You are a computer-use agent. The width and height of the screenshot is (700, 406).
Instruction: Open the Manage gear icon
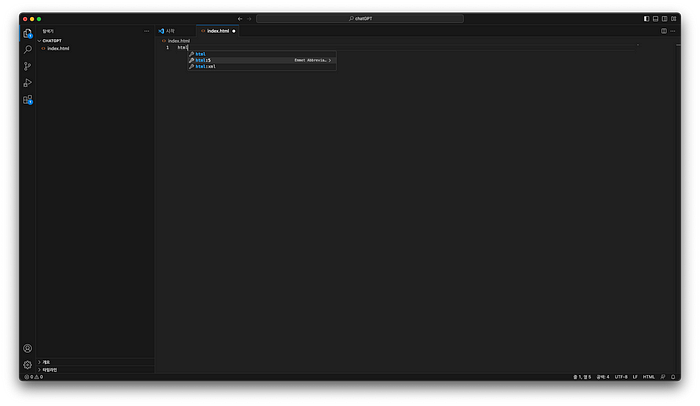[28, 365]
